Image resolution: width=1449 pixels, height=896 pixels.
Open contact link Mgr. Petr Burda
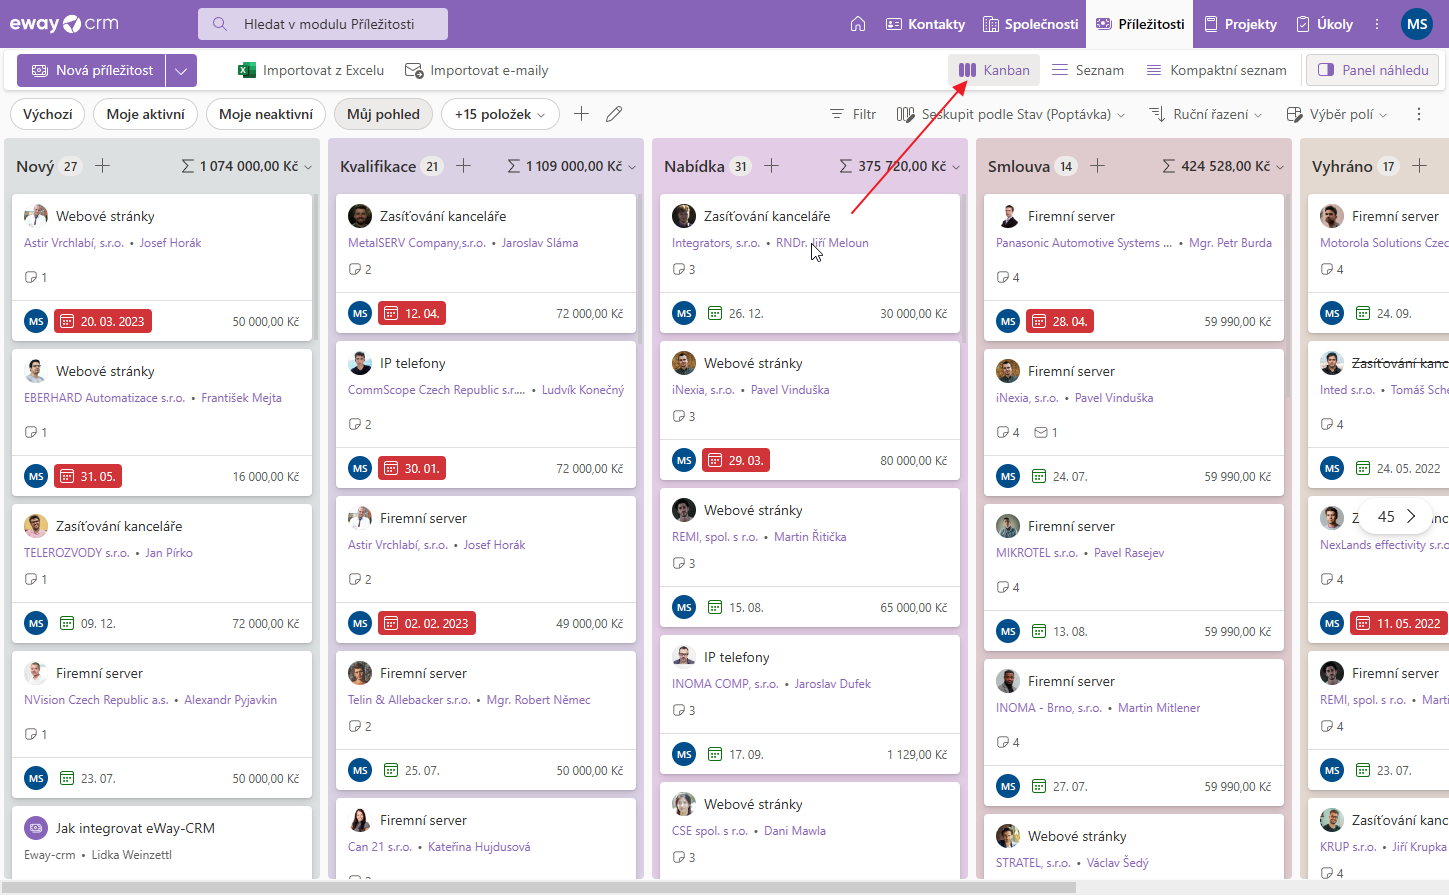tap(1230, 243)
